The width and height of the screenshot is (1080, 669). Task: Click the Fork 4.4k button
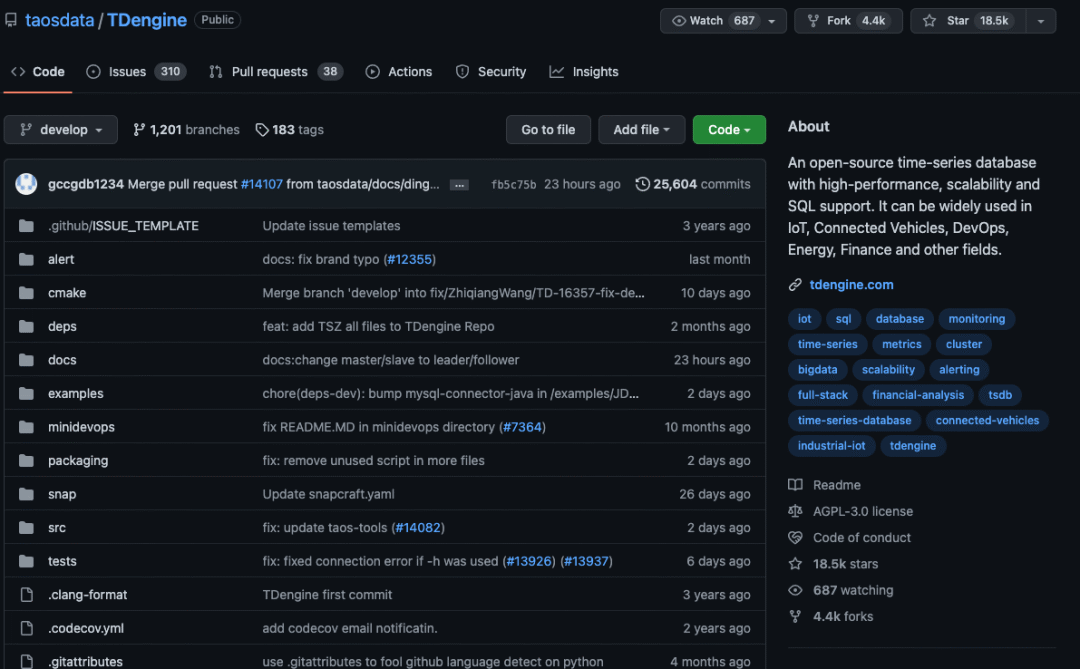(x=848, y=21)
